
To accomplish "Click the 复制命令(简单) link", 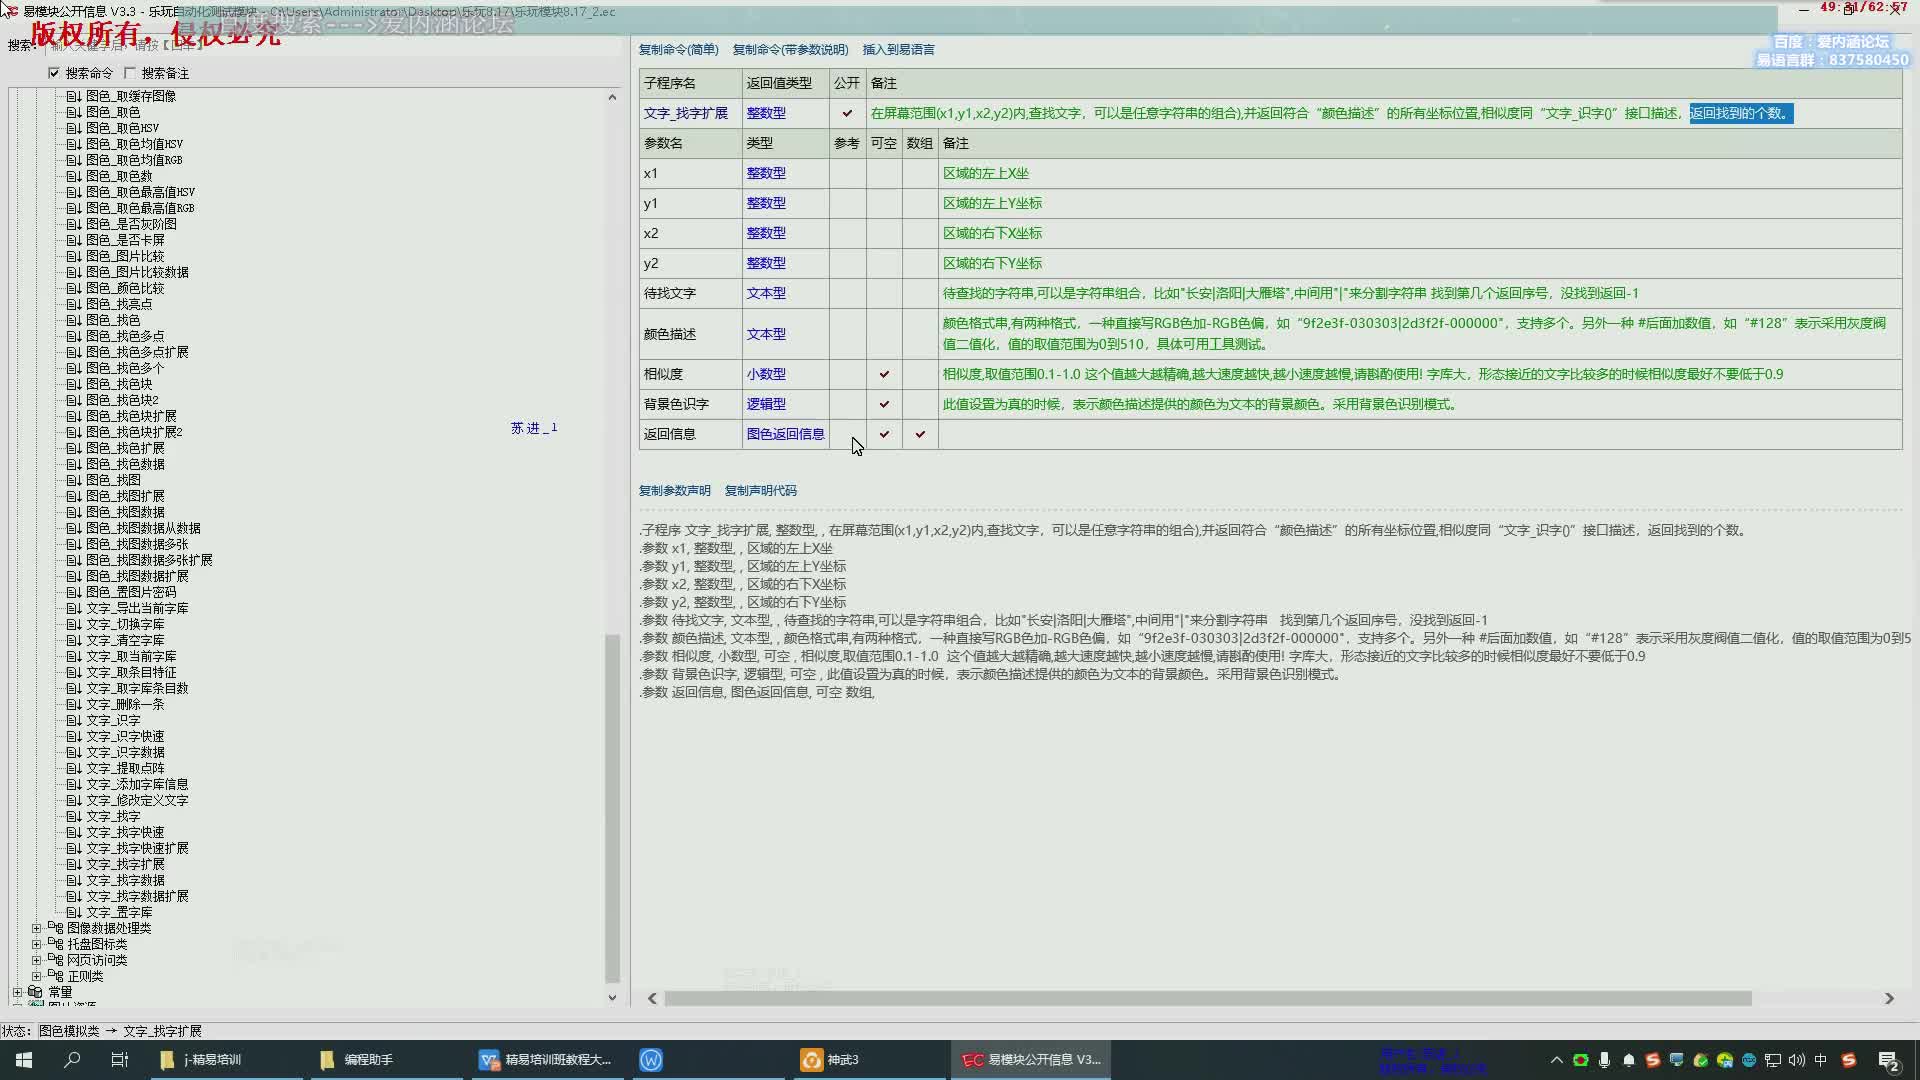I will pos(678,49).
